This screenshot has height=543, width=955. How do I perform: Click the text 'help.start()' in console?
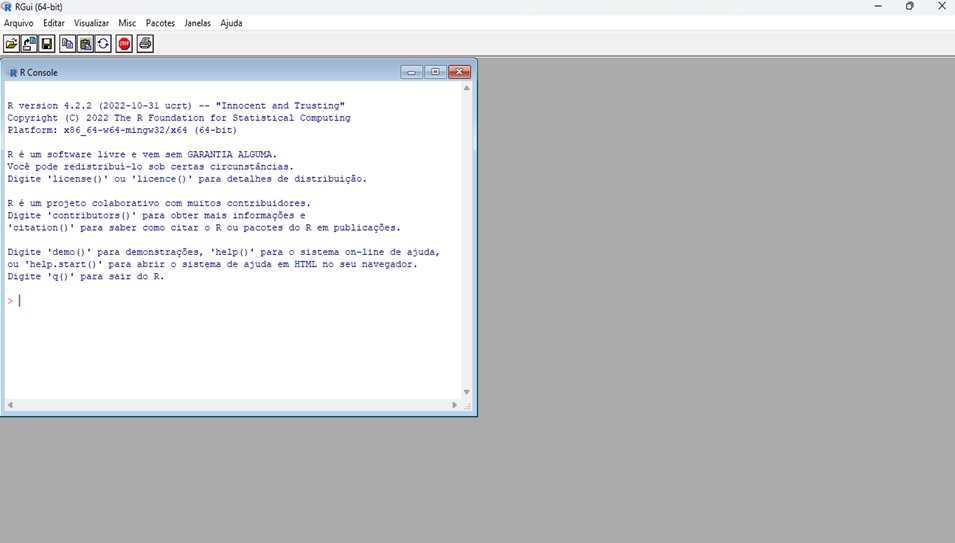(x=63, y=264)
